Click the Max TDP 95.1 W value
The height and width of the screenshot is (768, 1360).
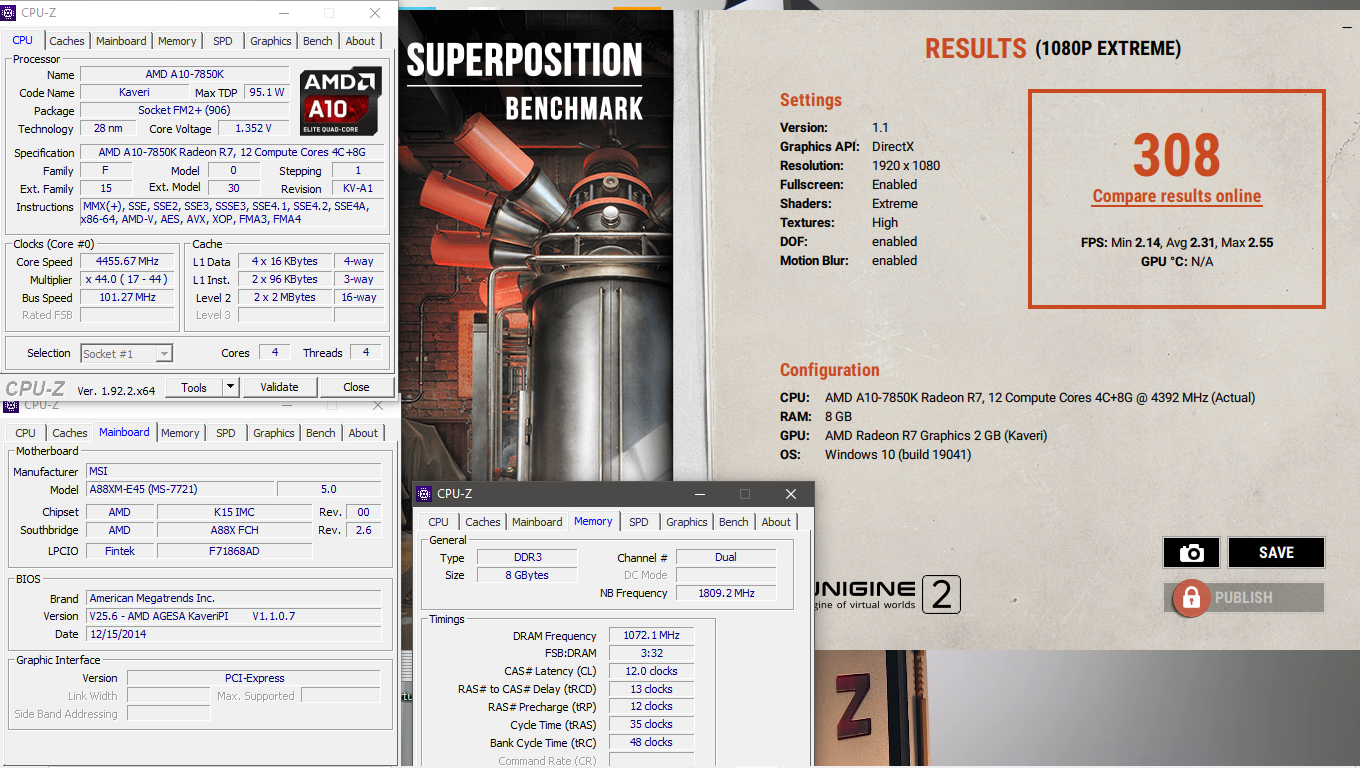[267, 93]
